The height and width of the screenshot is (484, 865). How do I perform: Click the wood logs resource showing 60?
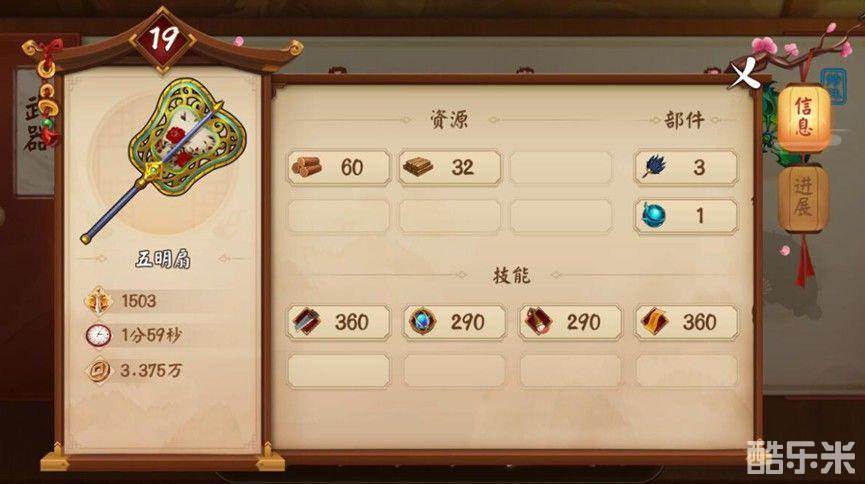[x=338, y=167]
